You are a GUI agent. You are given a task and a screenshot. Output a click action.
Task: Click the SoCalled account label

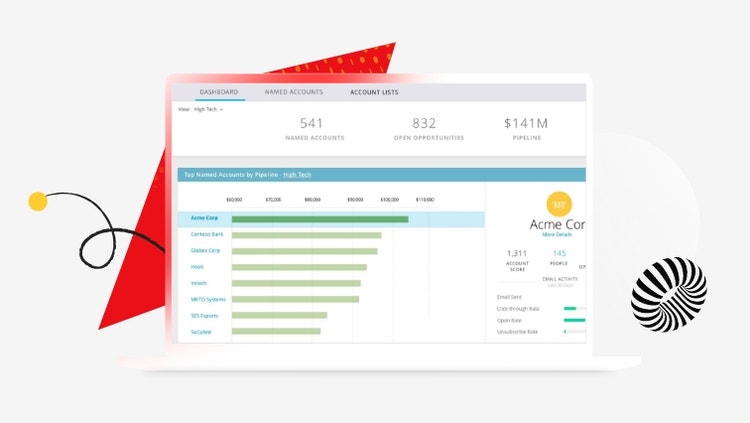(x=203, y=331)
